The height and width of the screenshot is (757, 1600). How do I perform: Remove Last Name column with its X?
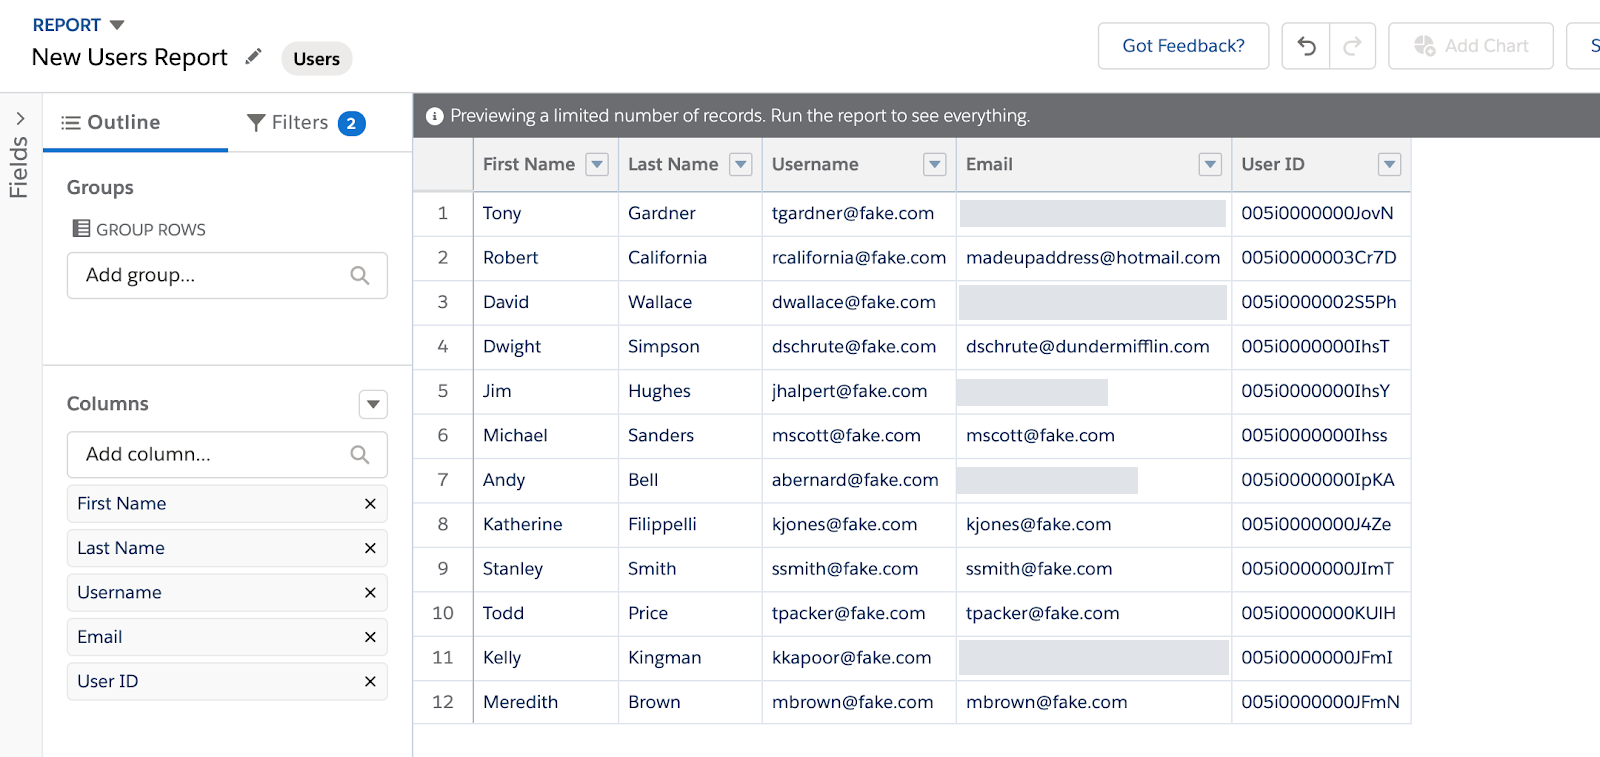(370, 548)
